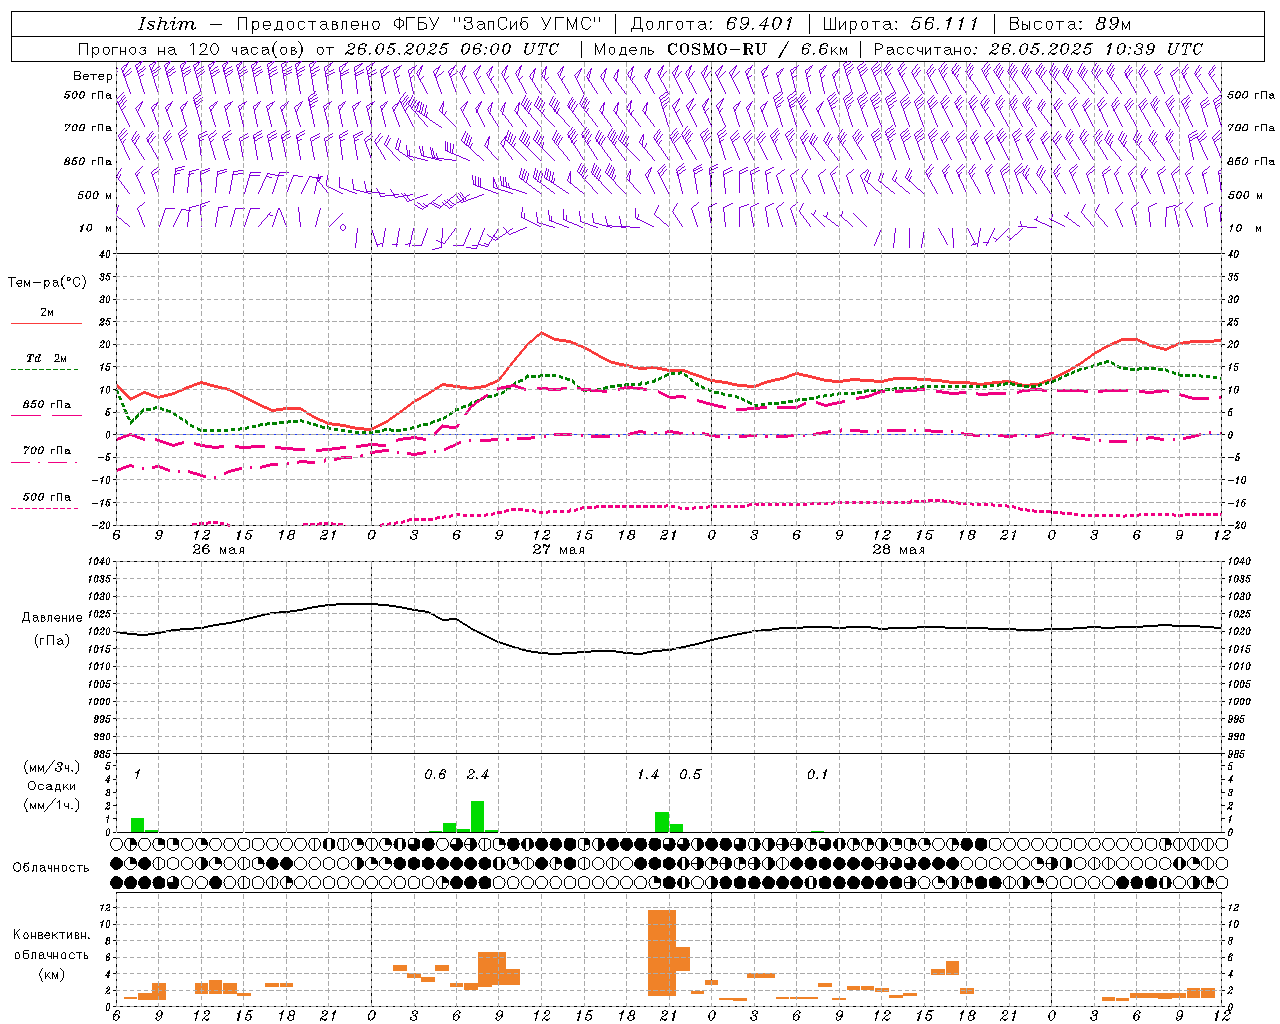
Task: Click the '(гПа)' pressure unit label
Action: click(x=50, y=640)
